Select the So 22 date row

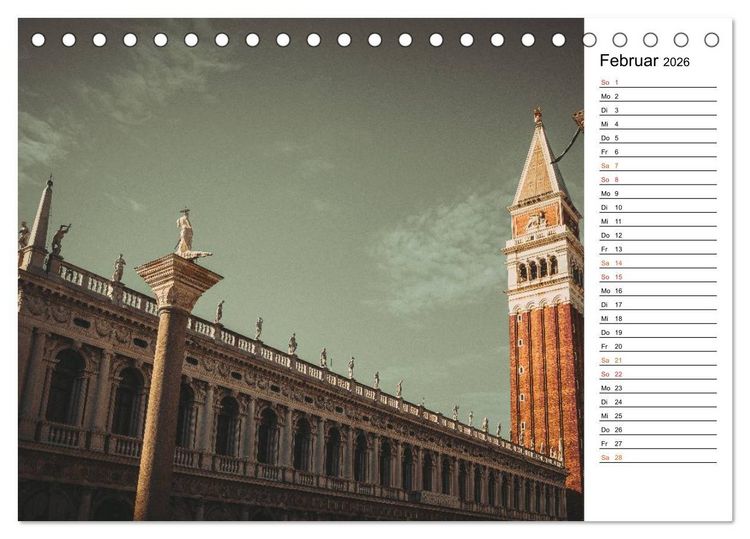[658, 374]
